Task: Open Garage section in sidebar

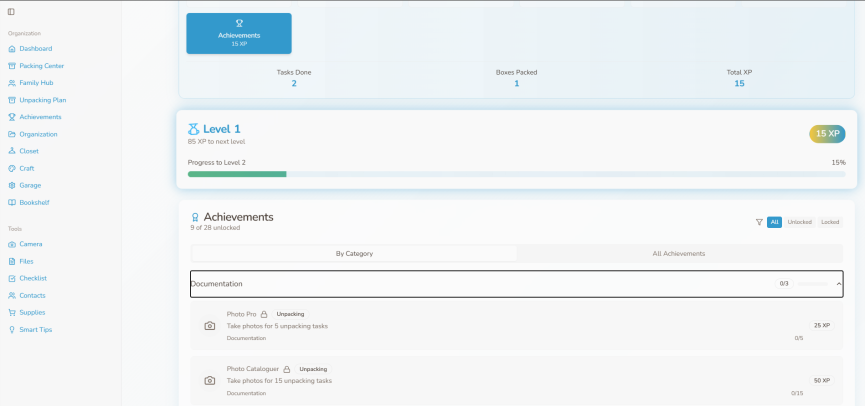Action: pyautogui.click(x=30, y=185)
